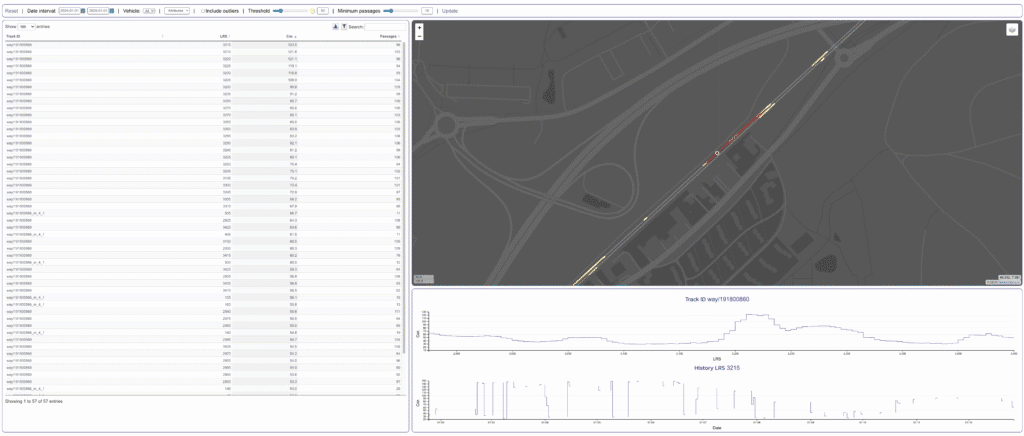Zoom out on the map
1024x436 pixels.
419,35
